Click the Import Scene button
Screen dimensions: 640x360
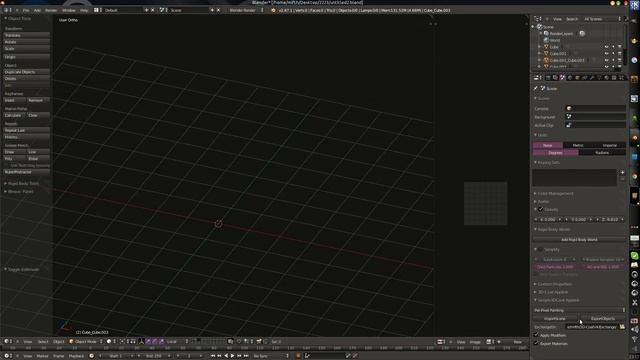556,318
